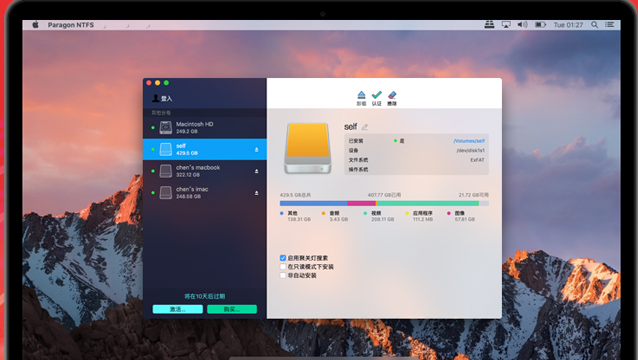The height and width of the screenshot is (360, 638).
Task: Click the clock showing Tue 01:27
Action: click(x=568, y=25)
